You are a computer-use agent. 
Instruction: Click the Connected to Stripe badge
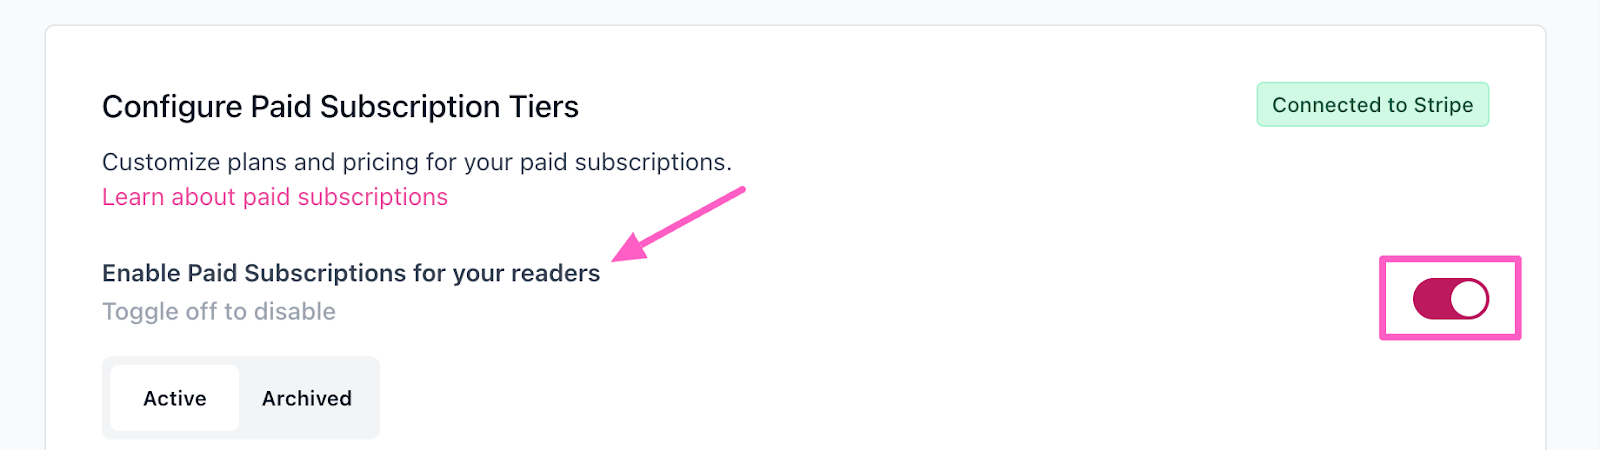[x=1372, y=105]
